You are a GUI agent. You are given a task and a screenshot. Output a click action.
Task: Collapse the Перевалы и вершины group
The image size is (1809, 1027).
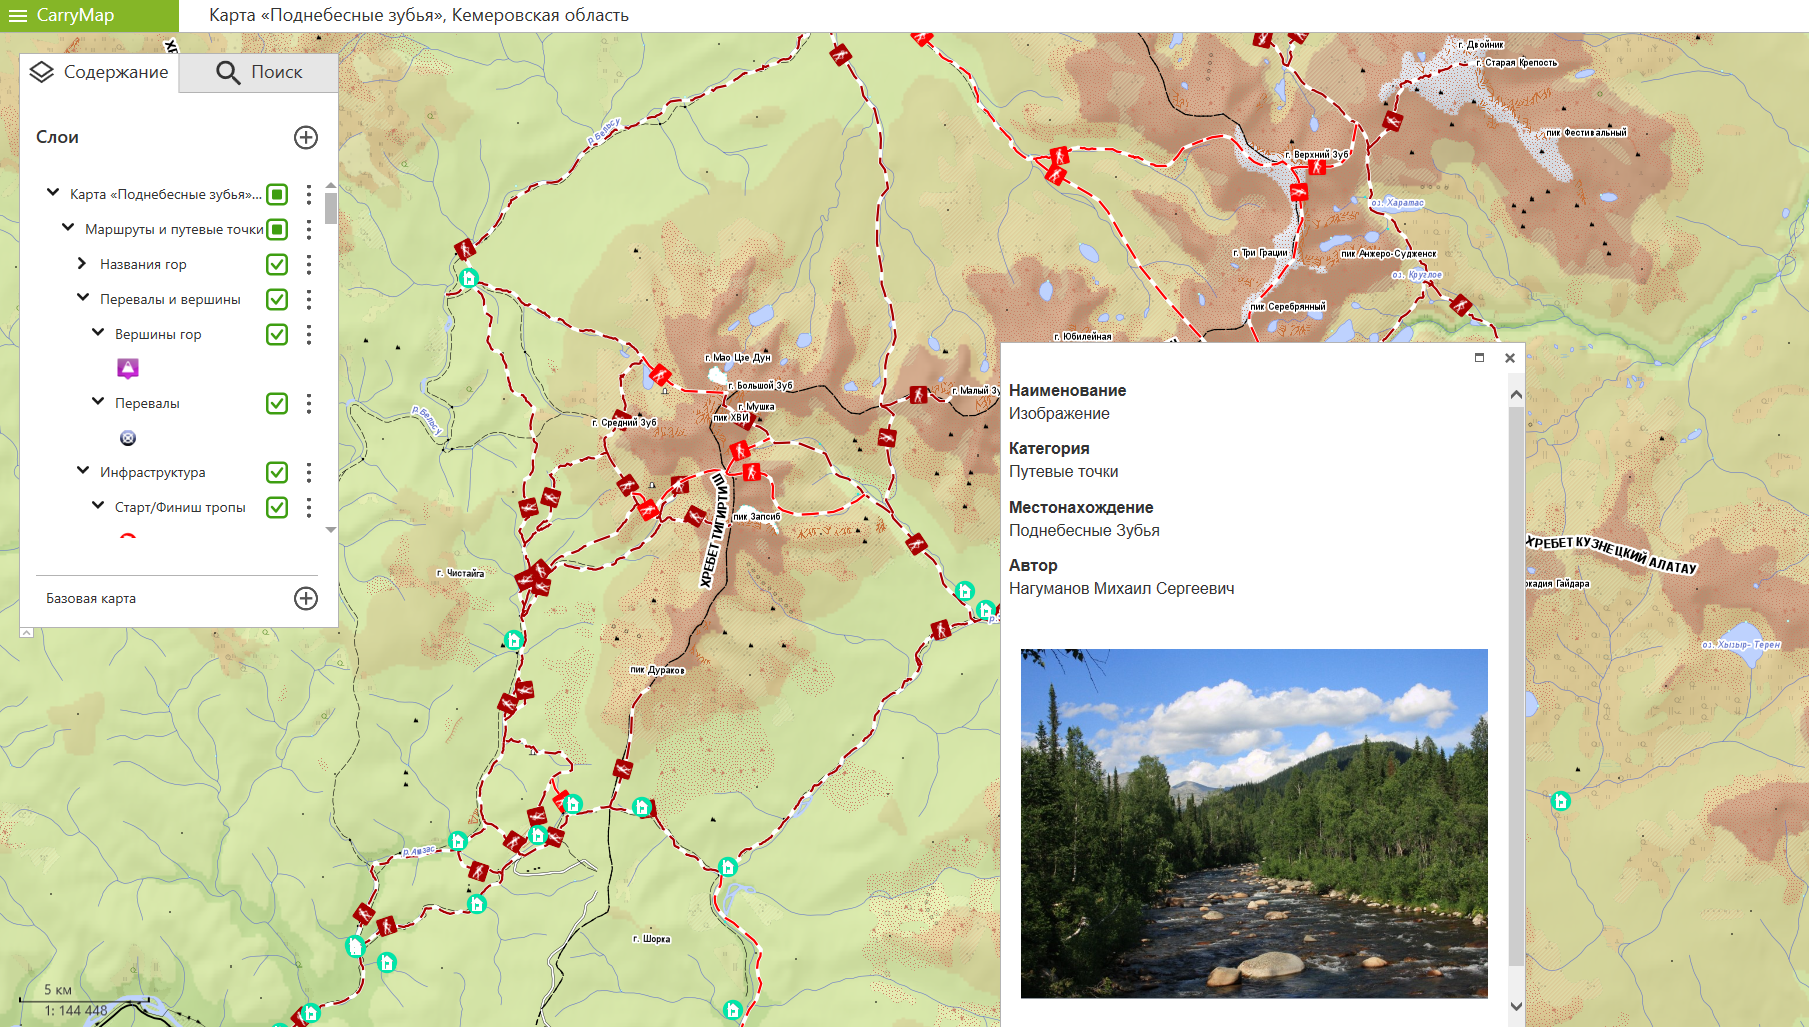point(83,298)
